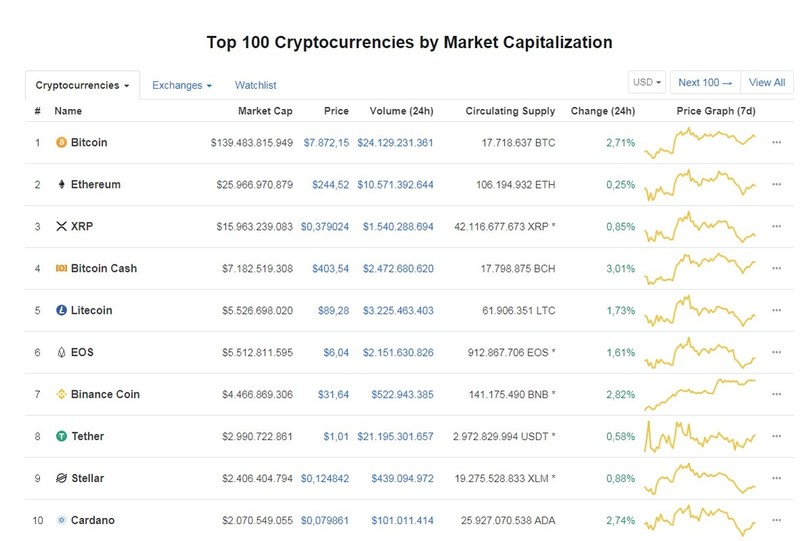Click the Ethereum diamond logo icon
800x541 pixels.
click(x=61, y=184)
